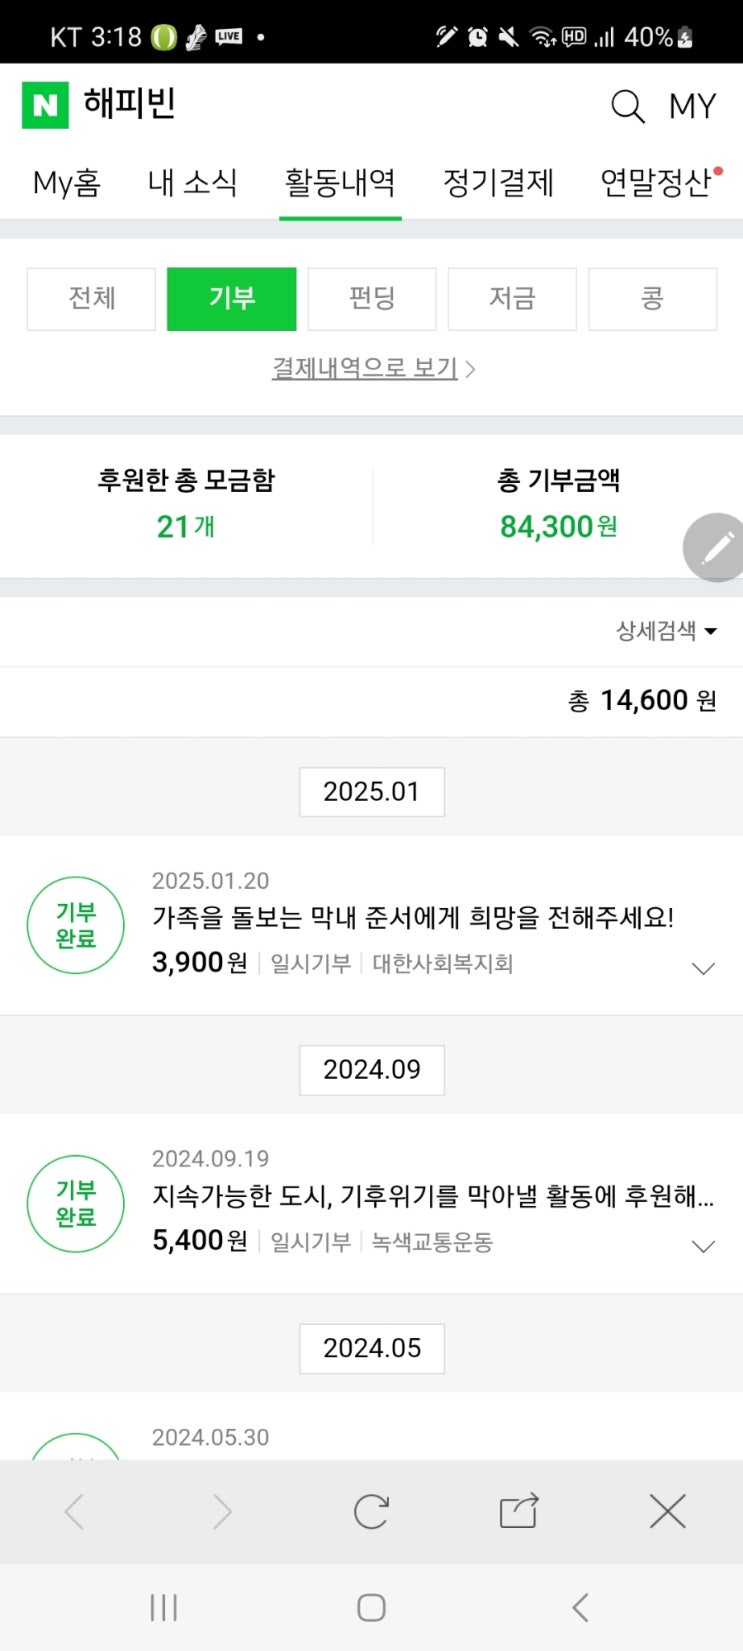Select the 전체 filter
This screenshot has width=743, height=1651.
(x=91, y=298)
